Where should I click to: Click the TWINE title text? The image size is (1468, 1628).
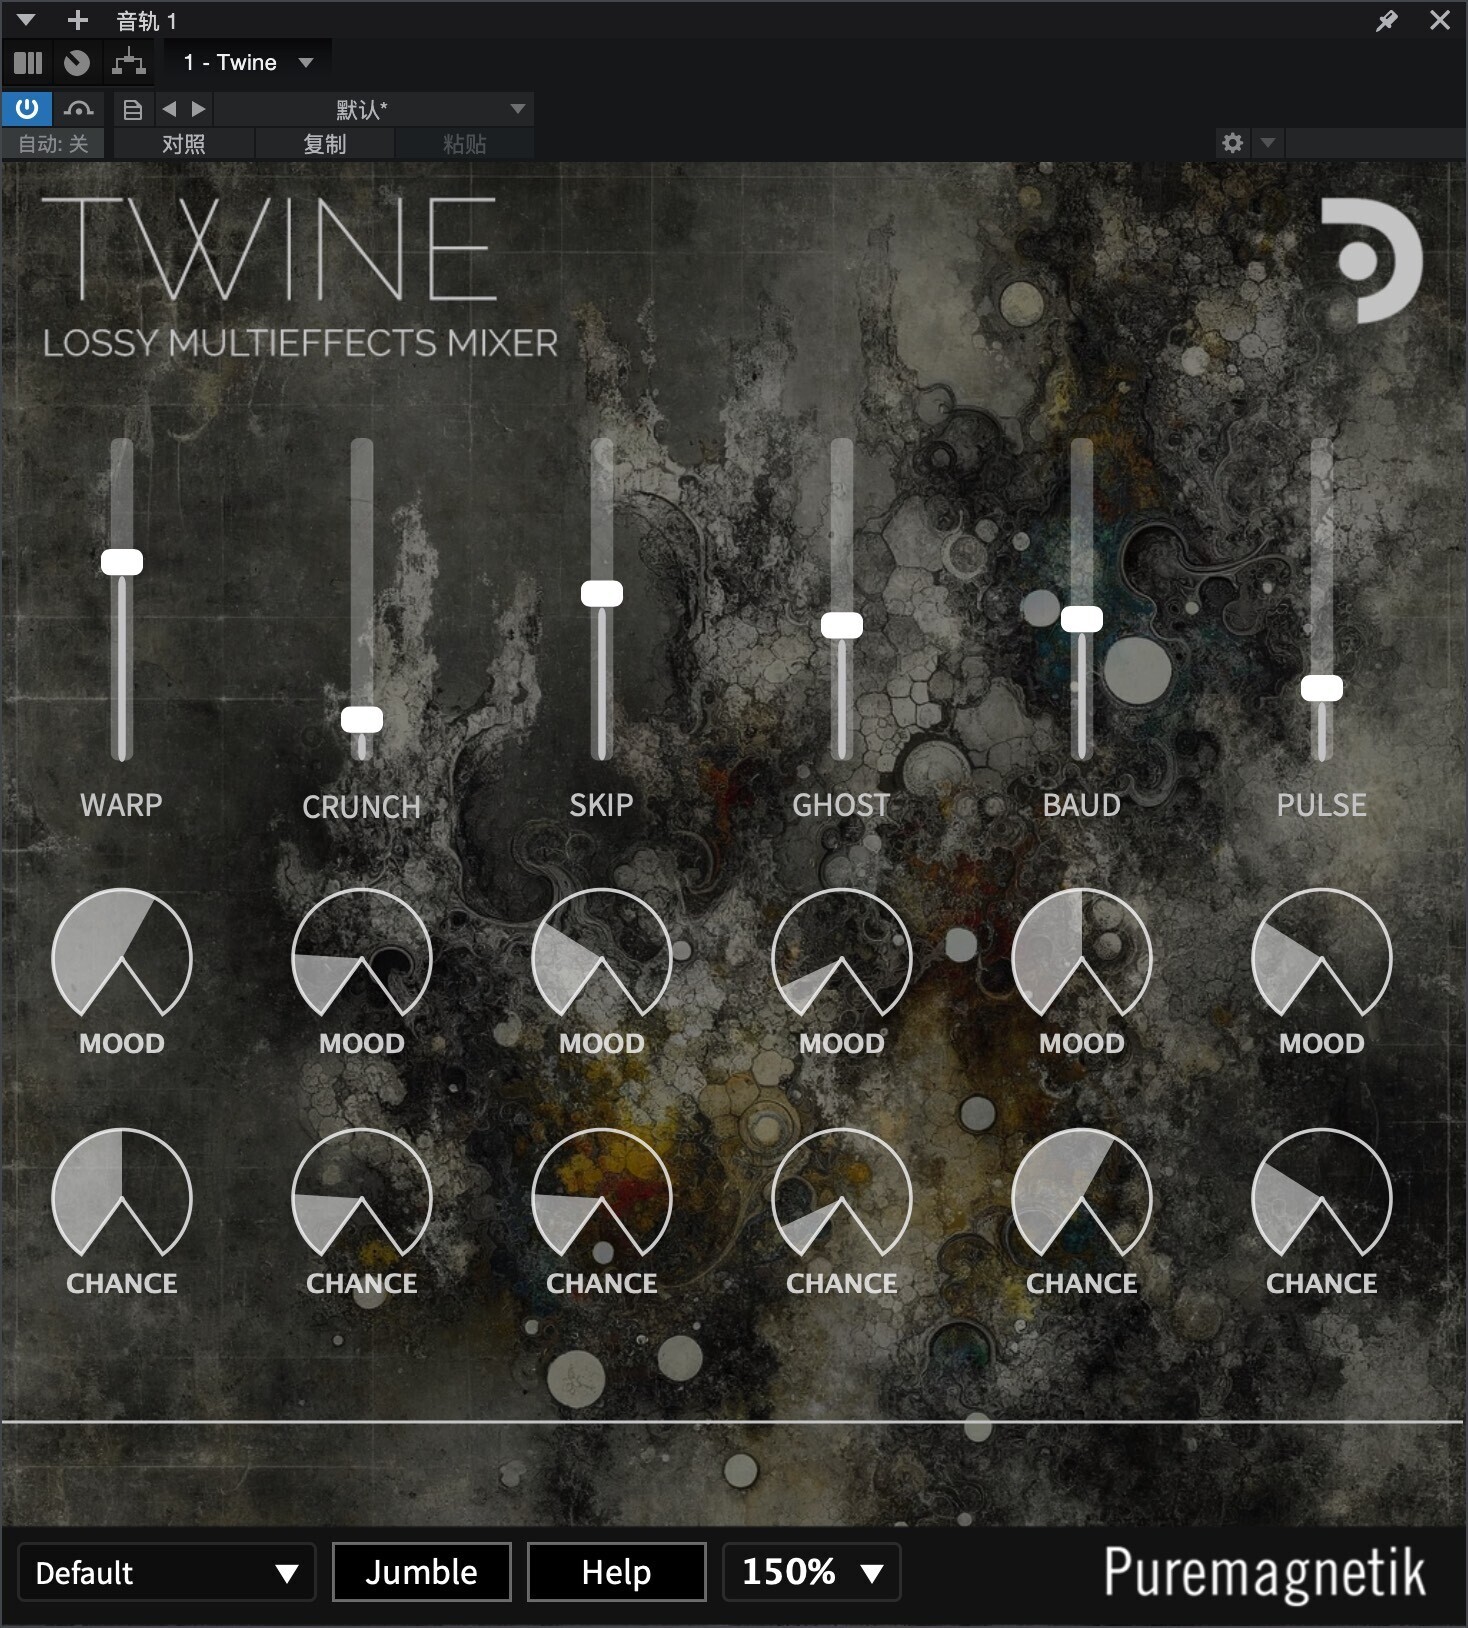point(269,249)
